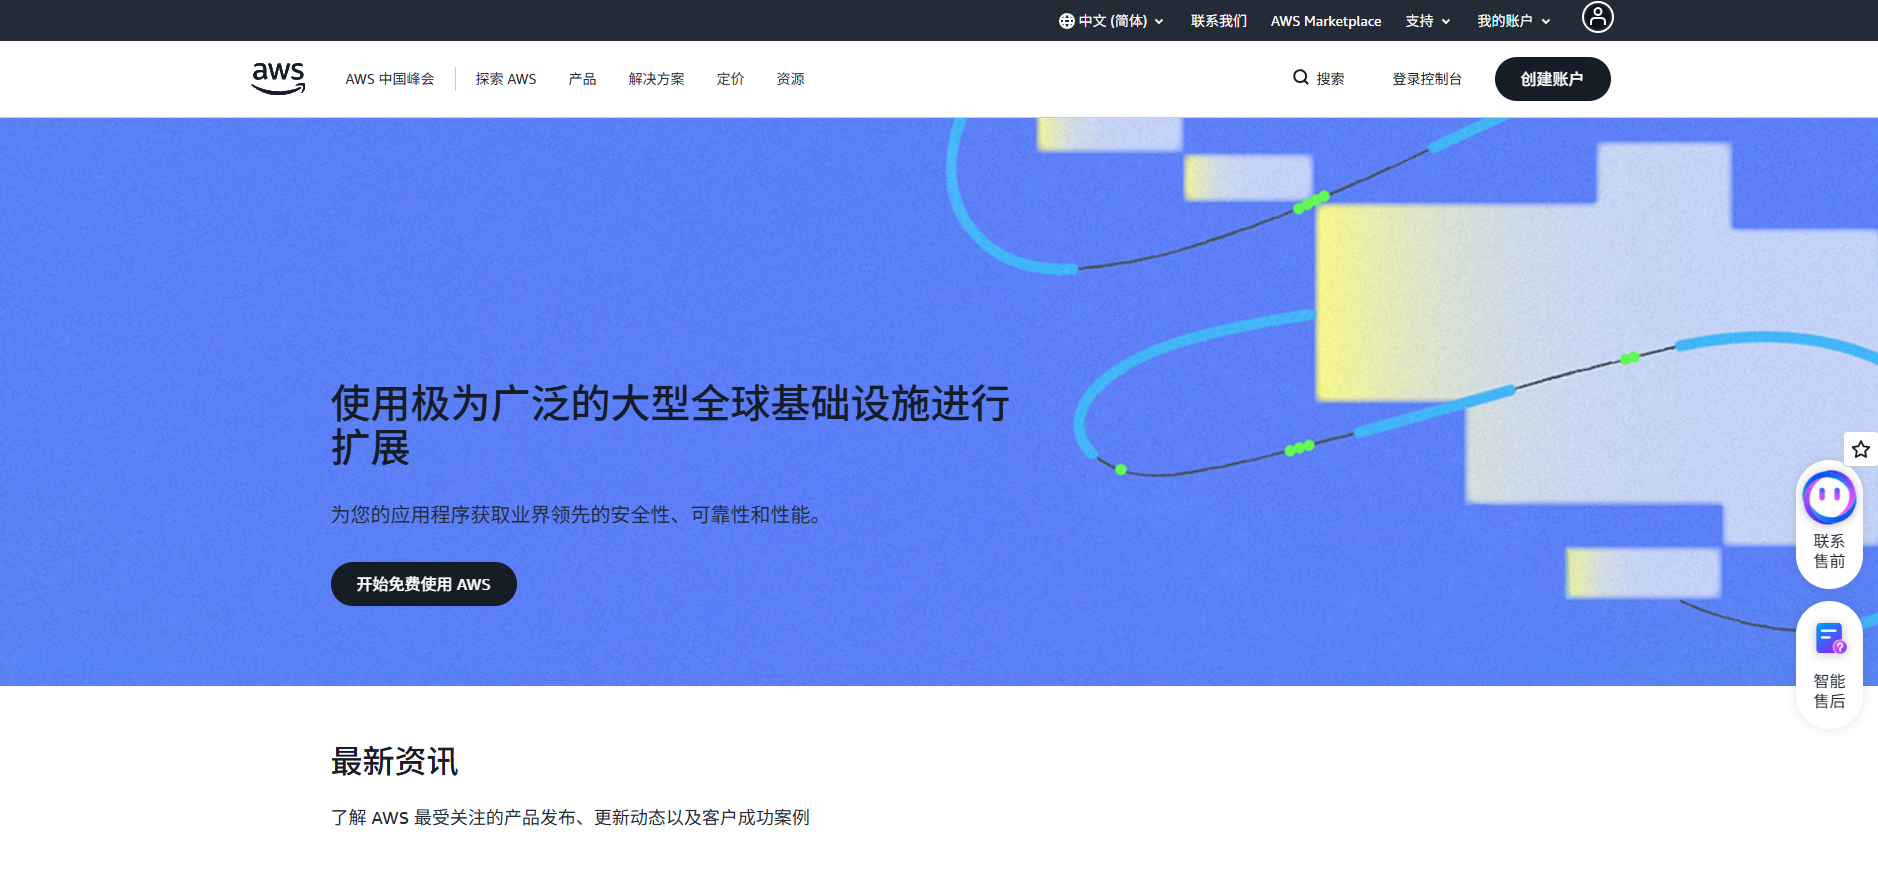1878x880 pixels.
Task: Click the globe language icon
Action: coord(1067,21)
